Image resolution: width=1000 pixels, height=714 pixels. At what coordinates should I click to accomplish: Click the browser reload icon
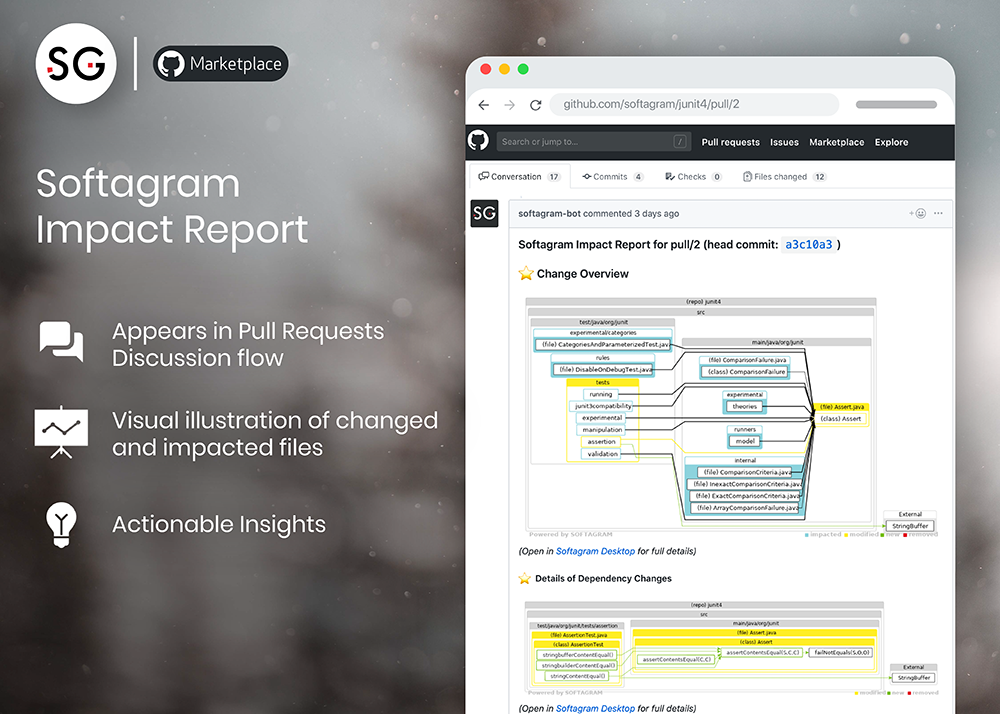pos(536,104)
